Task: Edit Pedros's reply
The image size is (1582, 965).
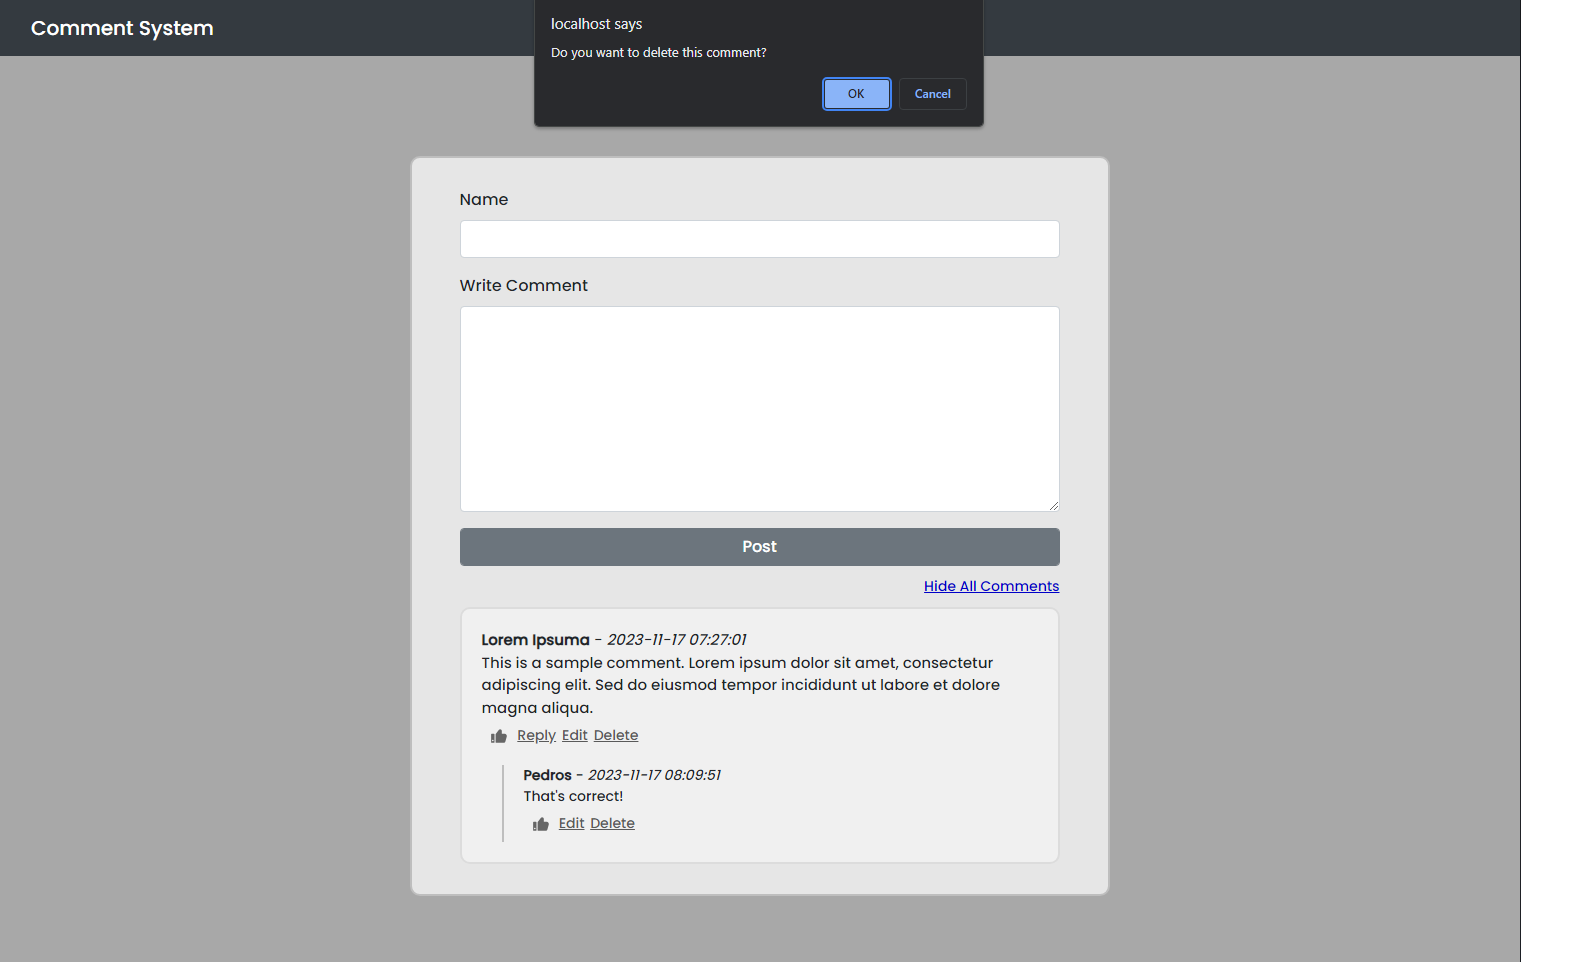Action: [571, 824]
